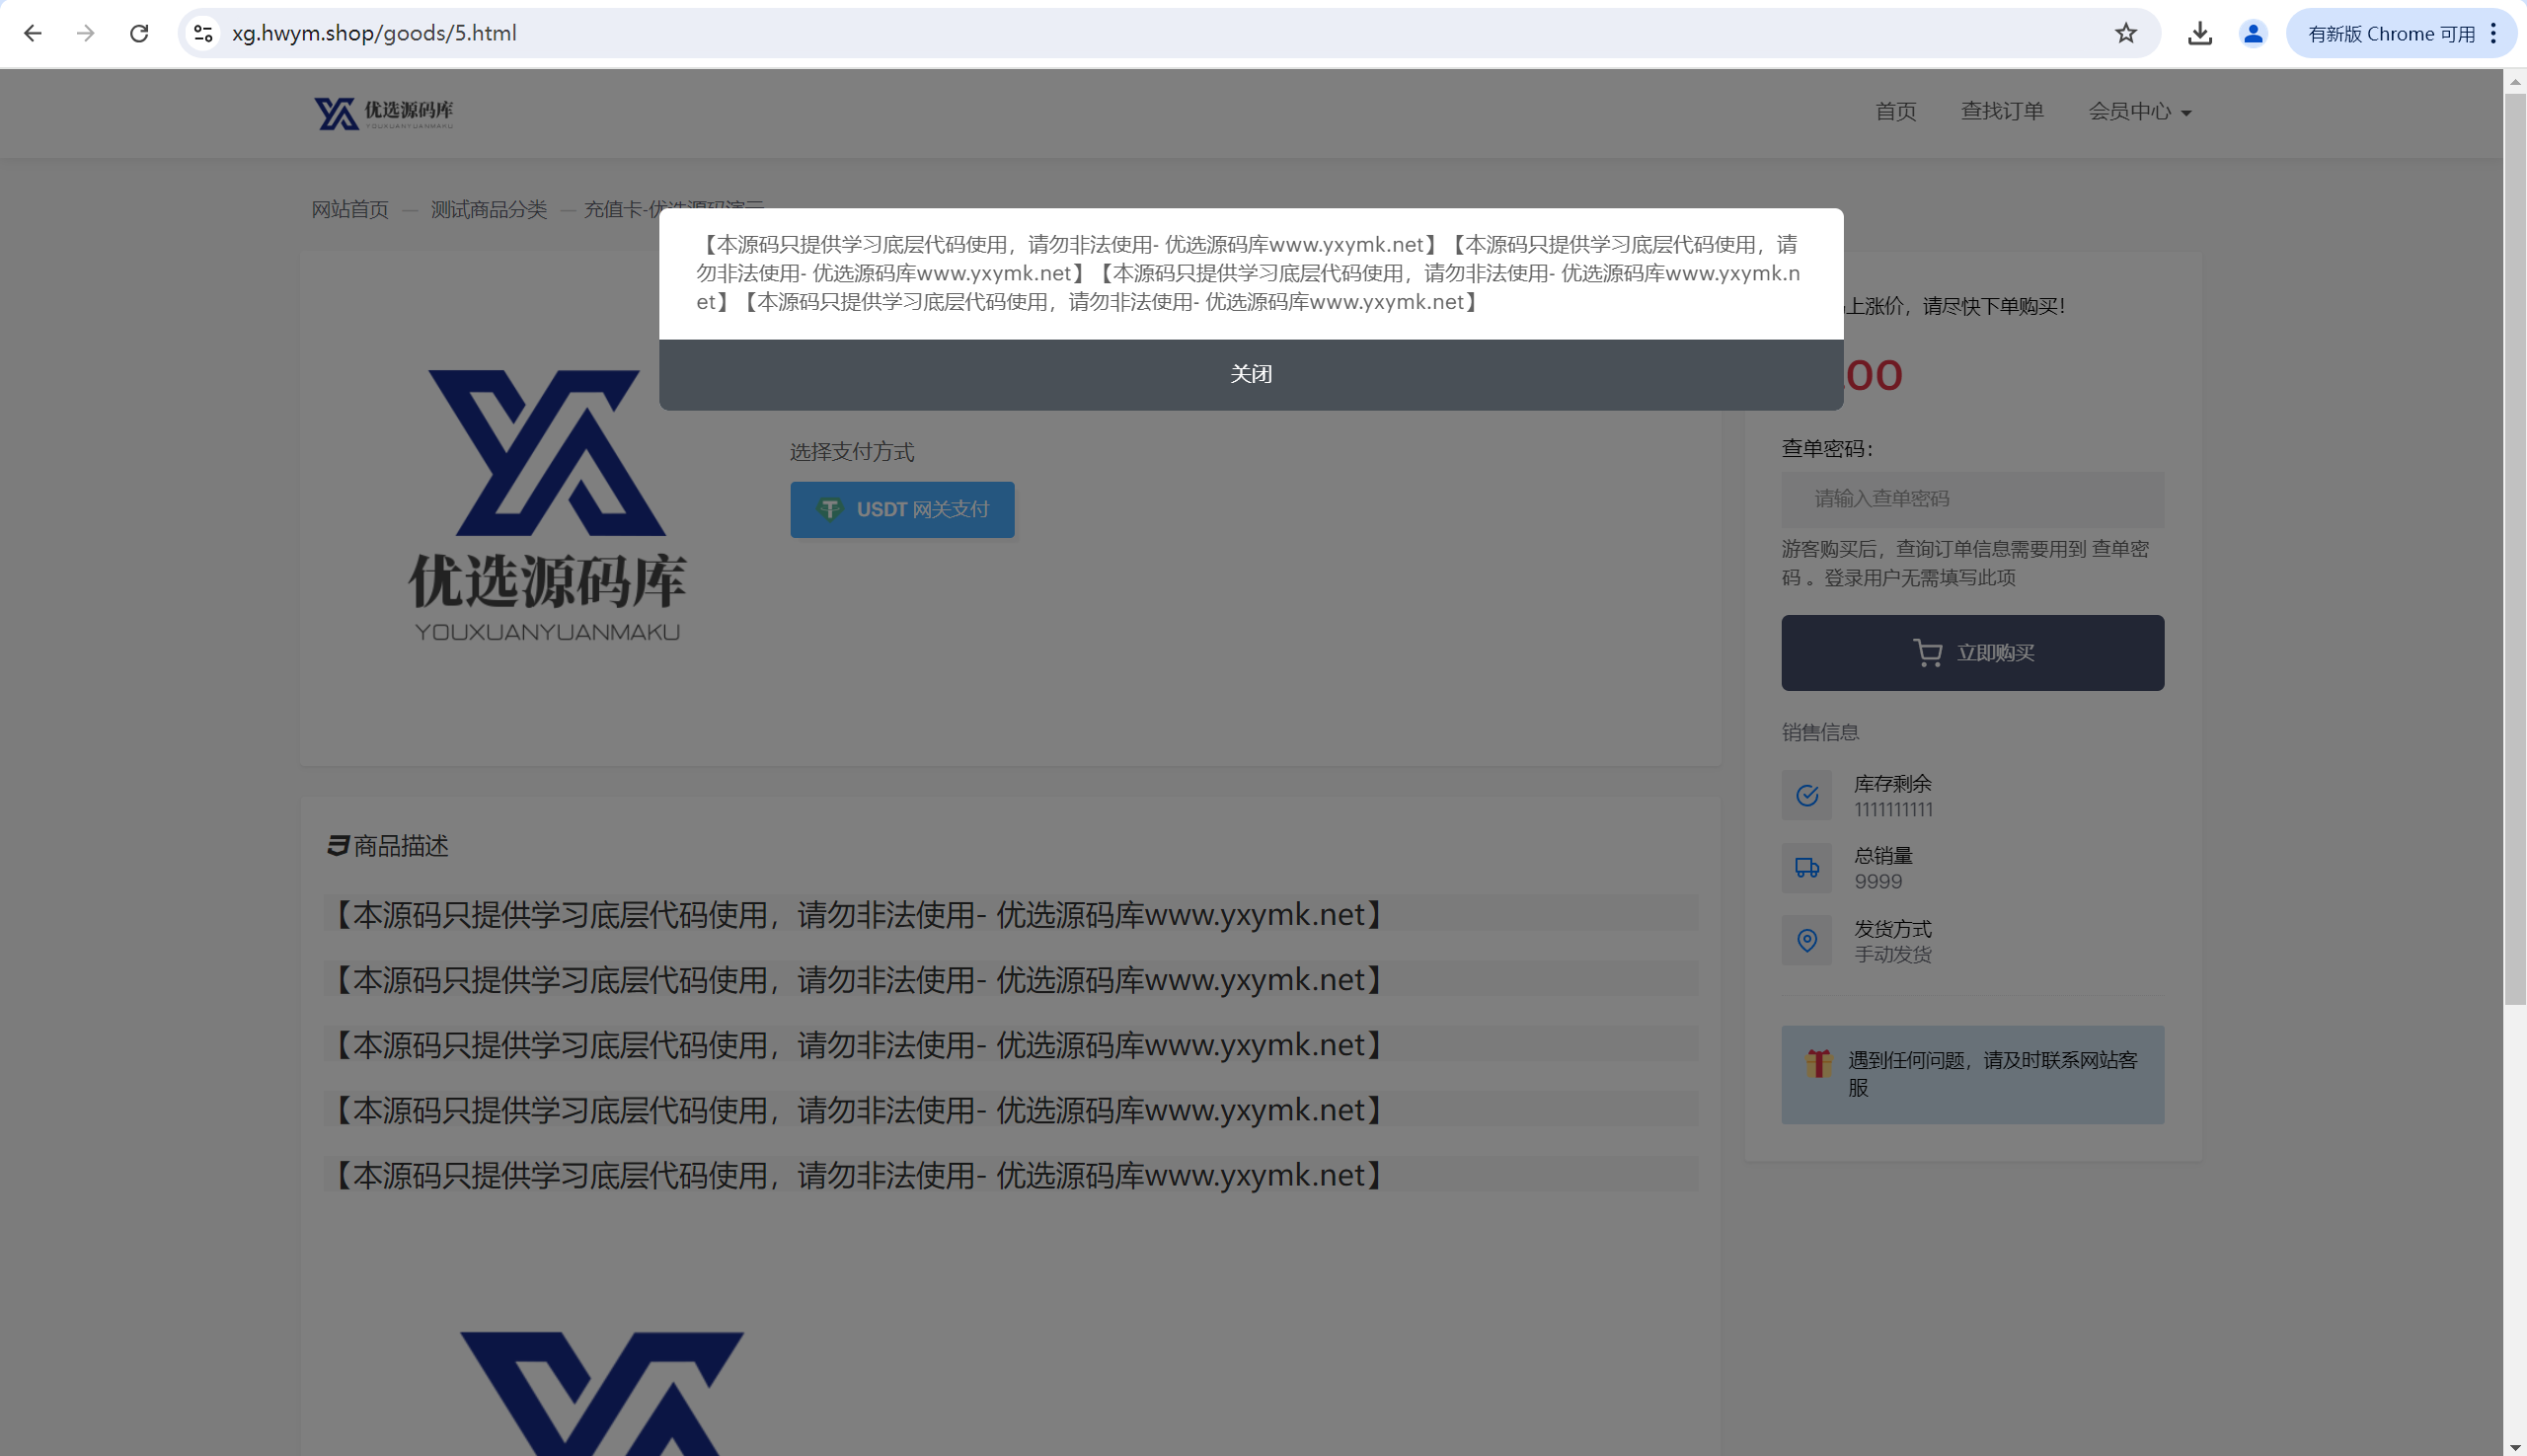
Task: Click the stock remaining check icon
Action: click(1806, 795)
